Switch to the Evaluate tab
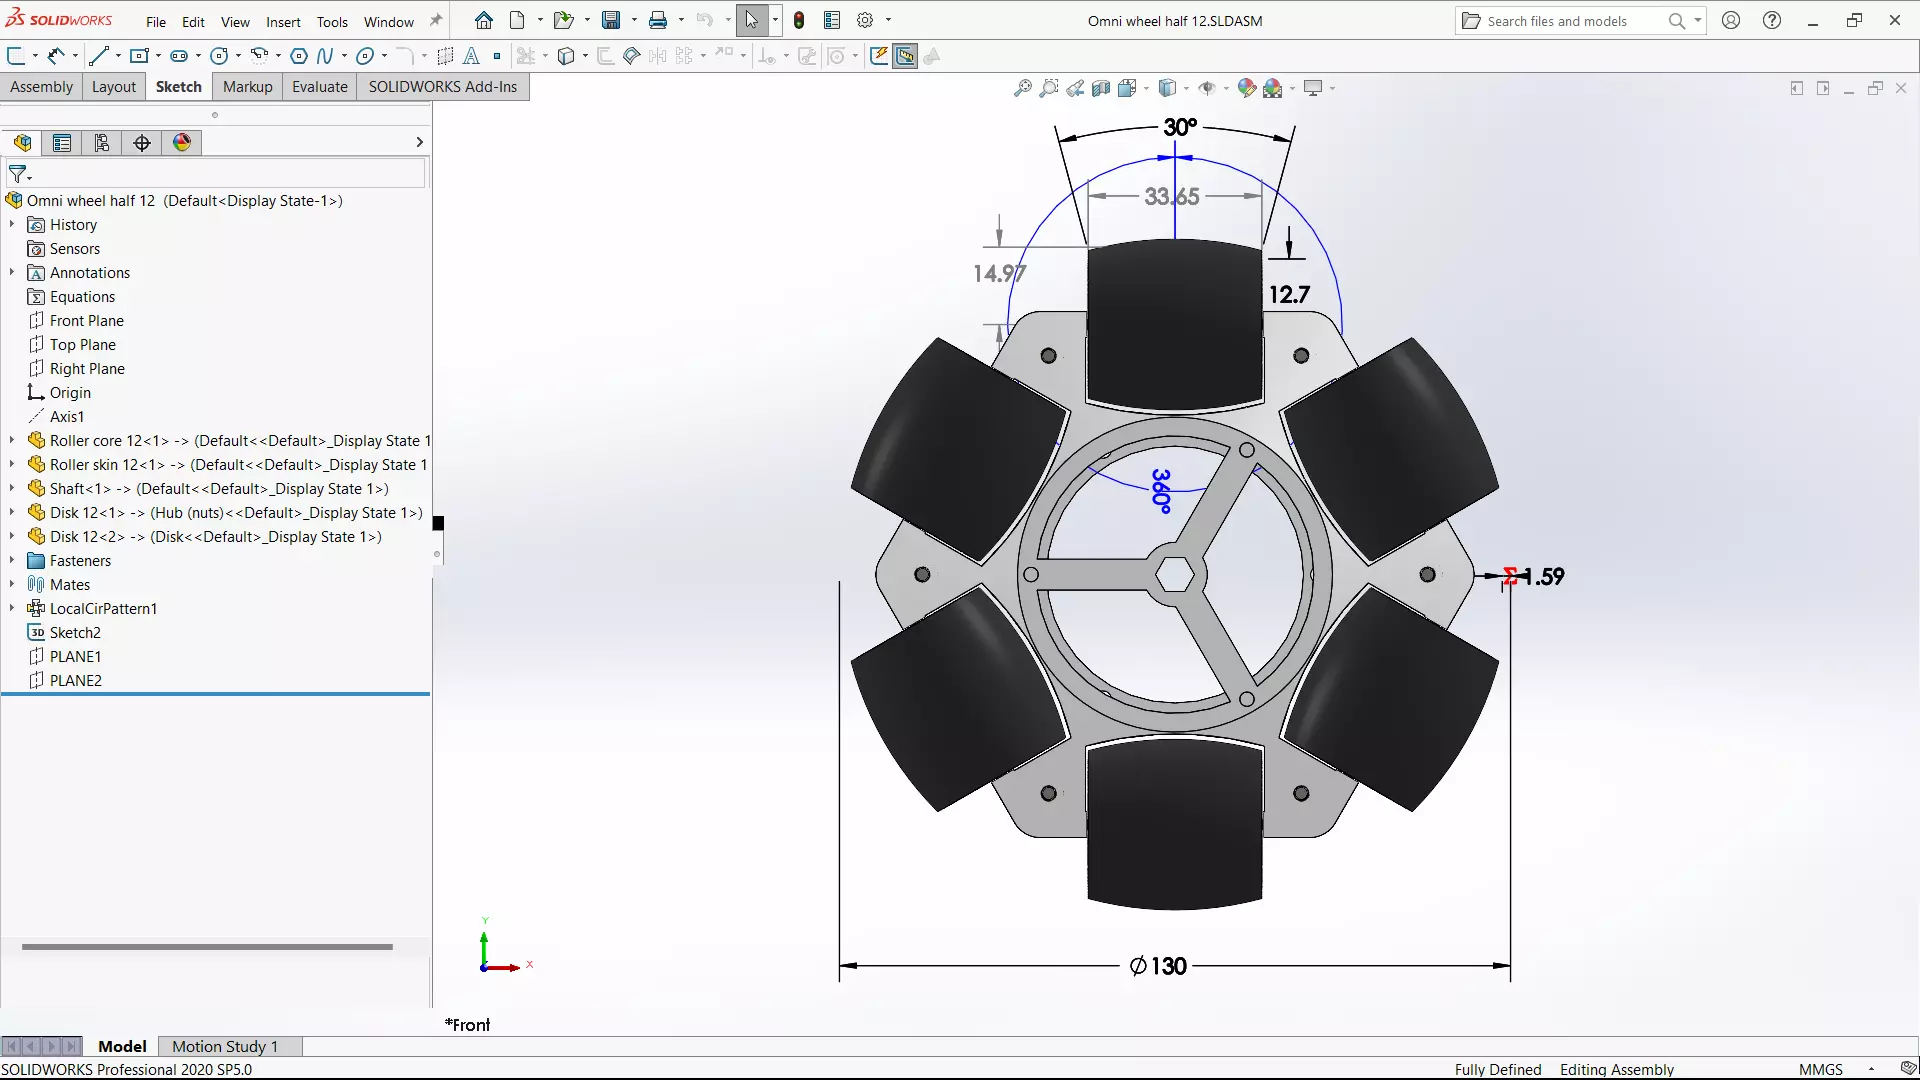Image resolution: width=1920 pixels, height=1080 pixels. (320, 87)
